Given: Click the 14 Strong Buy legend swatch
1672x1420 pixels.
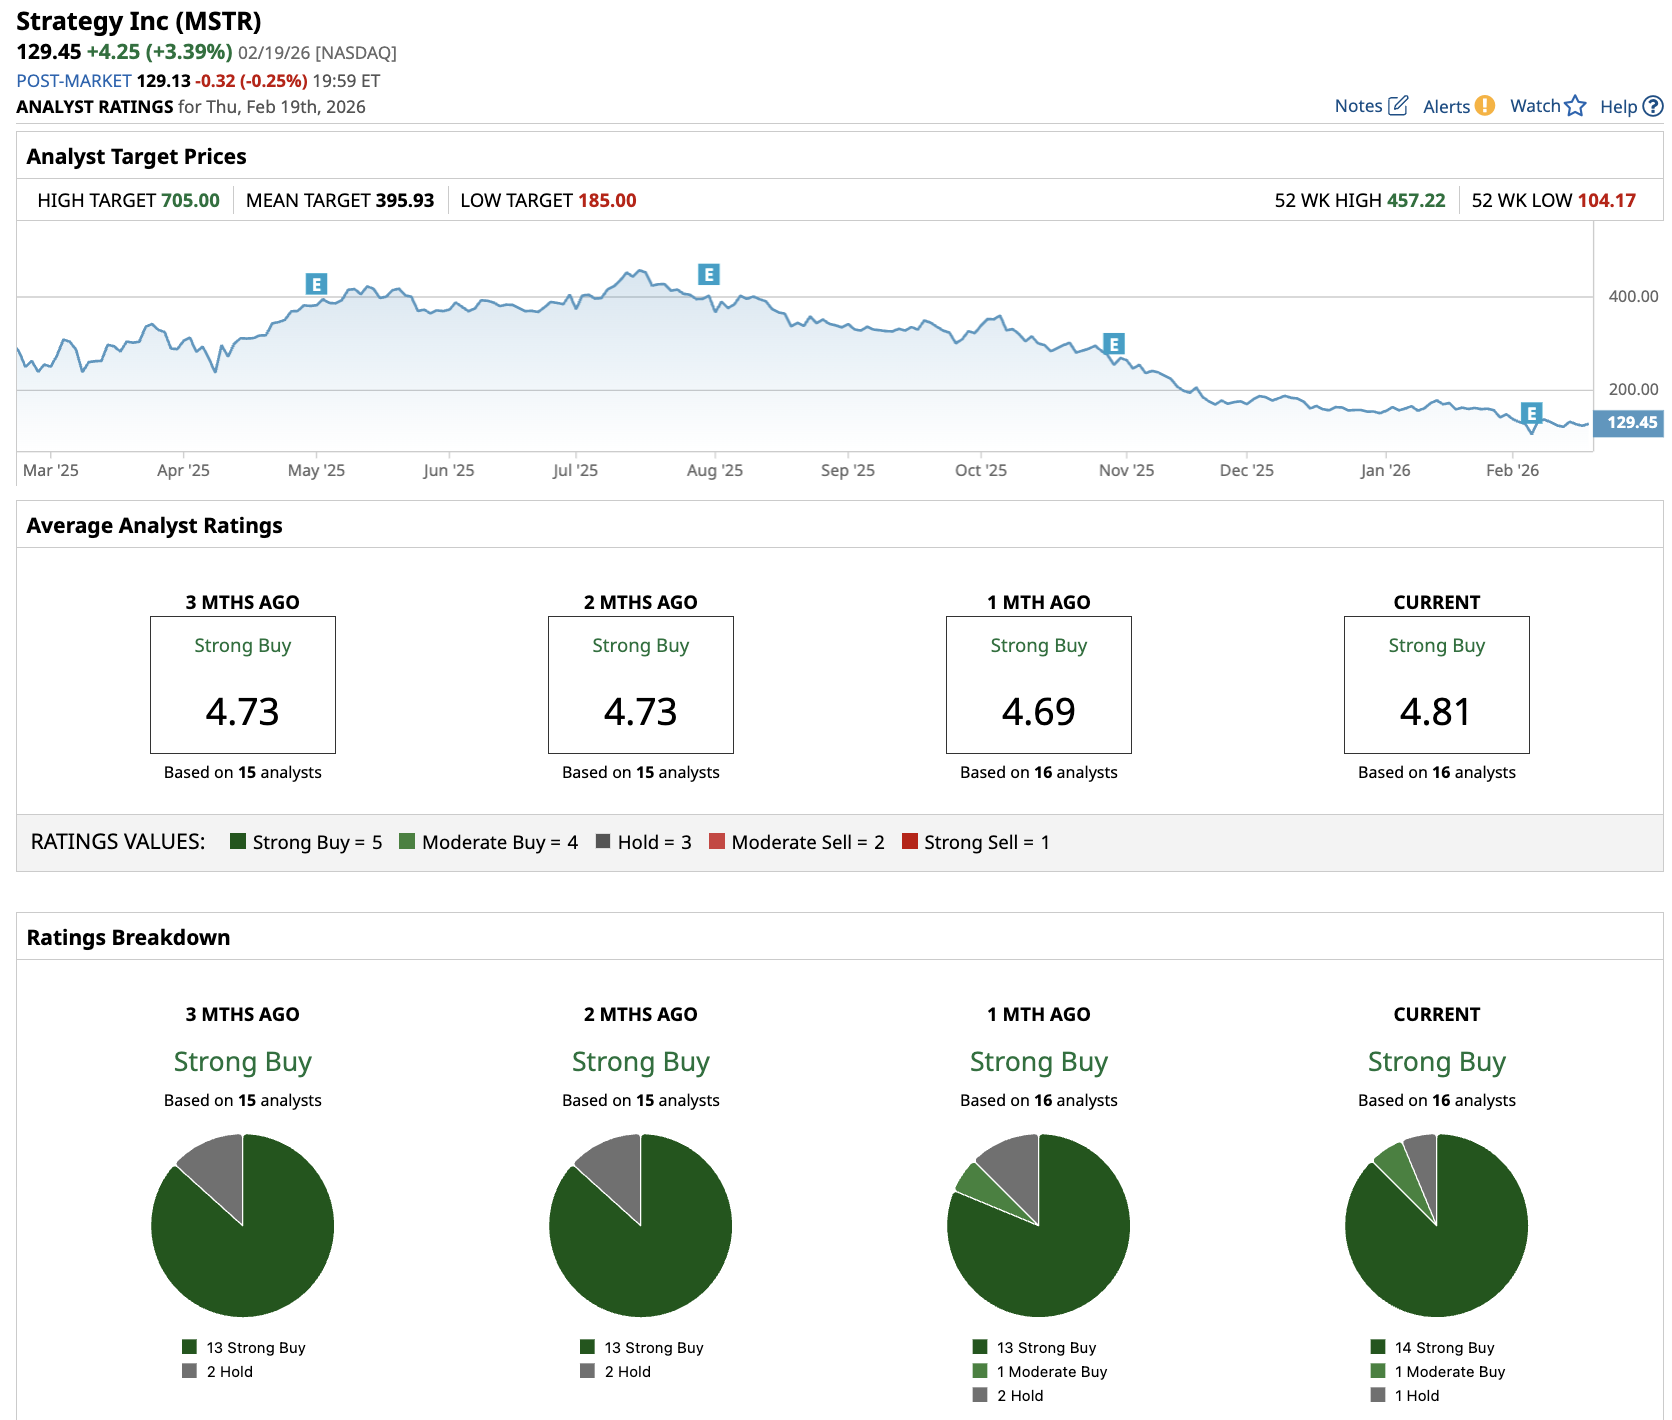Looking at the screenshot, I should [x=1378, y=1347].
